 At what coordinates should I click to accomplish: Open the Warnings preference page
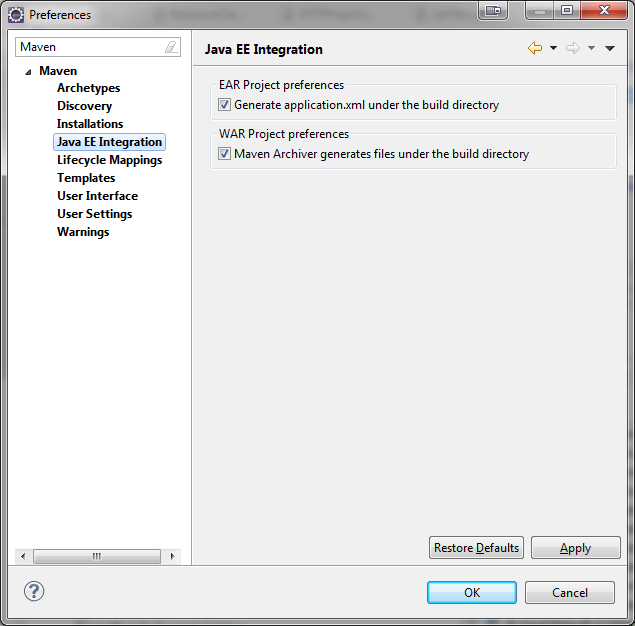point(83,232)
